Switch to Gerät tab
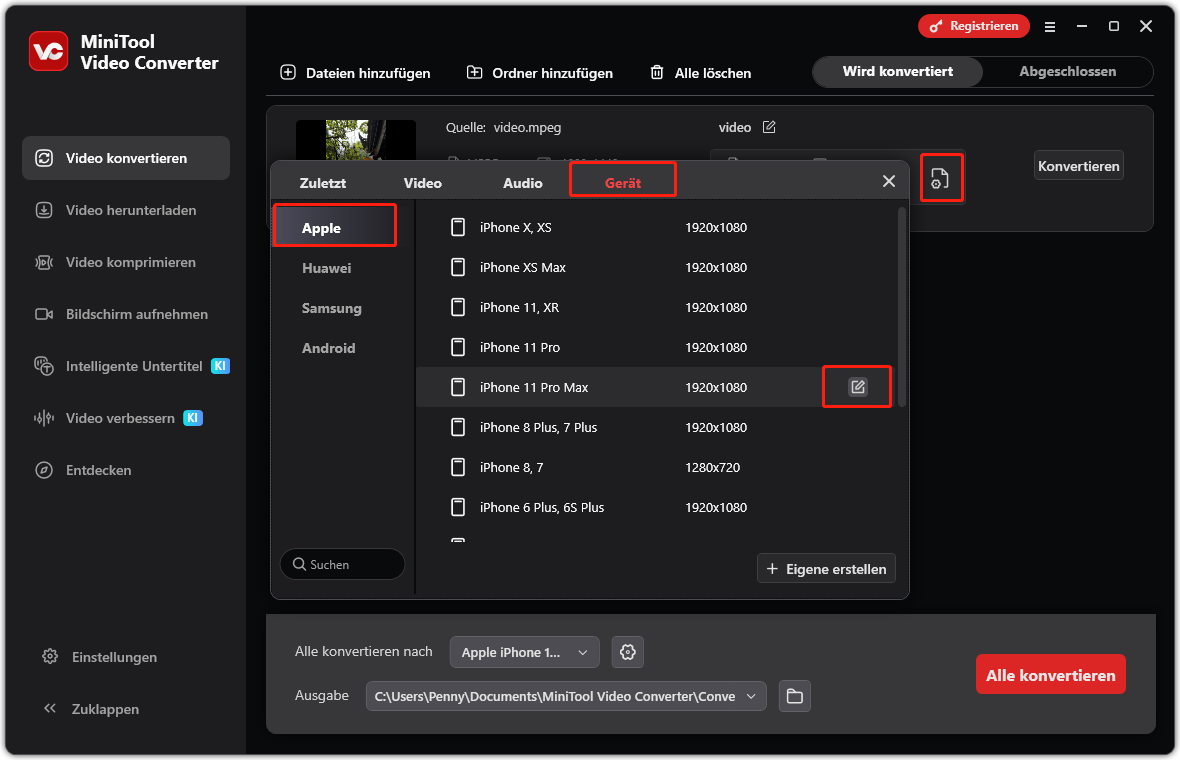 (x=622, y=183)
